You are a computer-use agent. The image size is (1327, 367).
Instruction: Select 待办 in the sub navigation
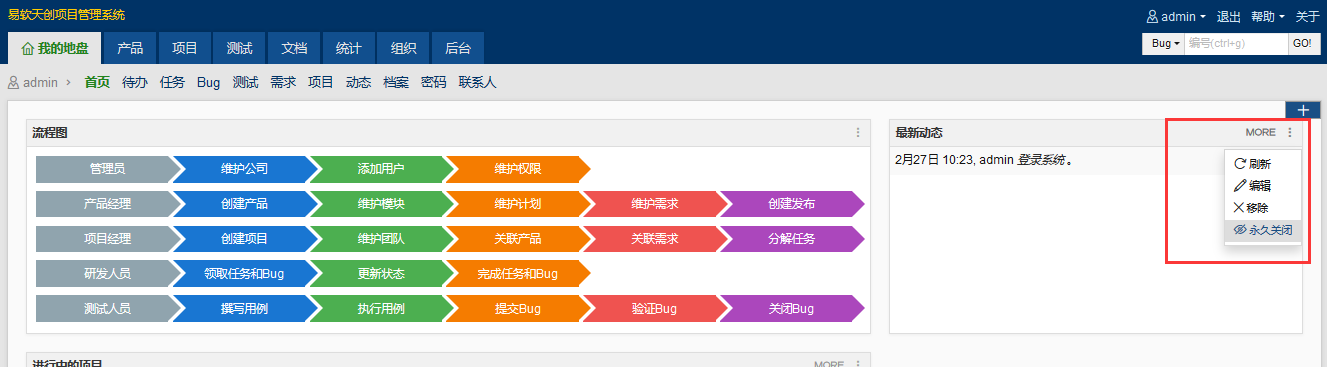pyautogui.click(x=135, y=82)
